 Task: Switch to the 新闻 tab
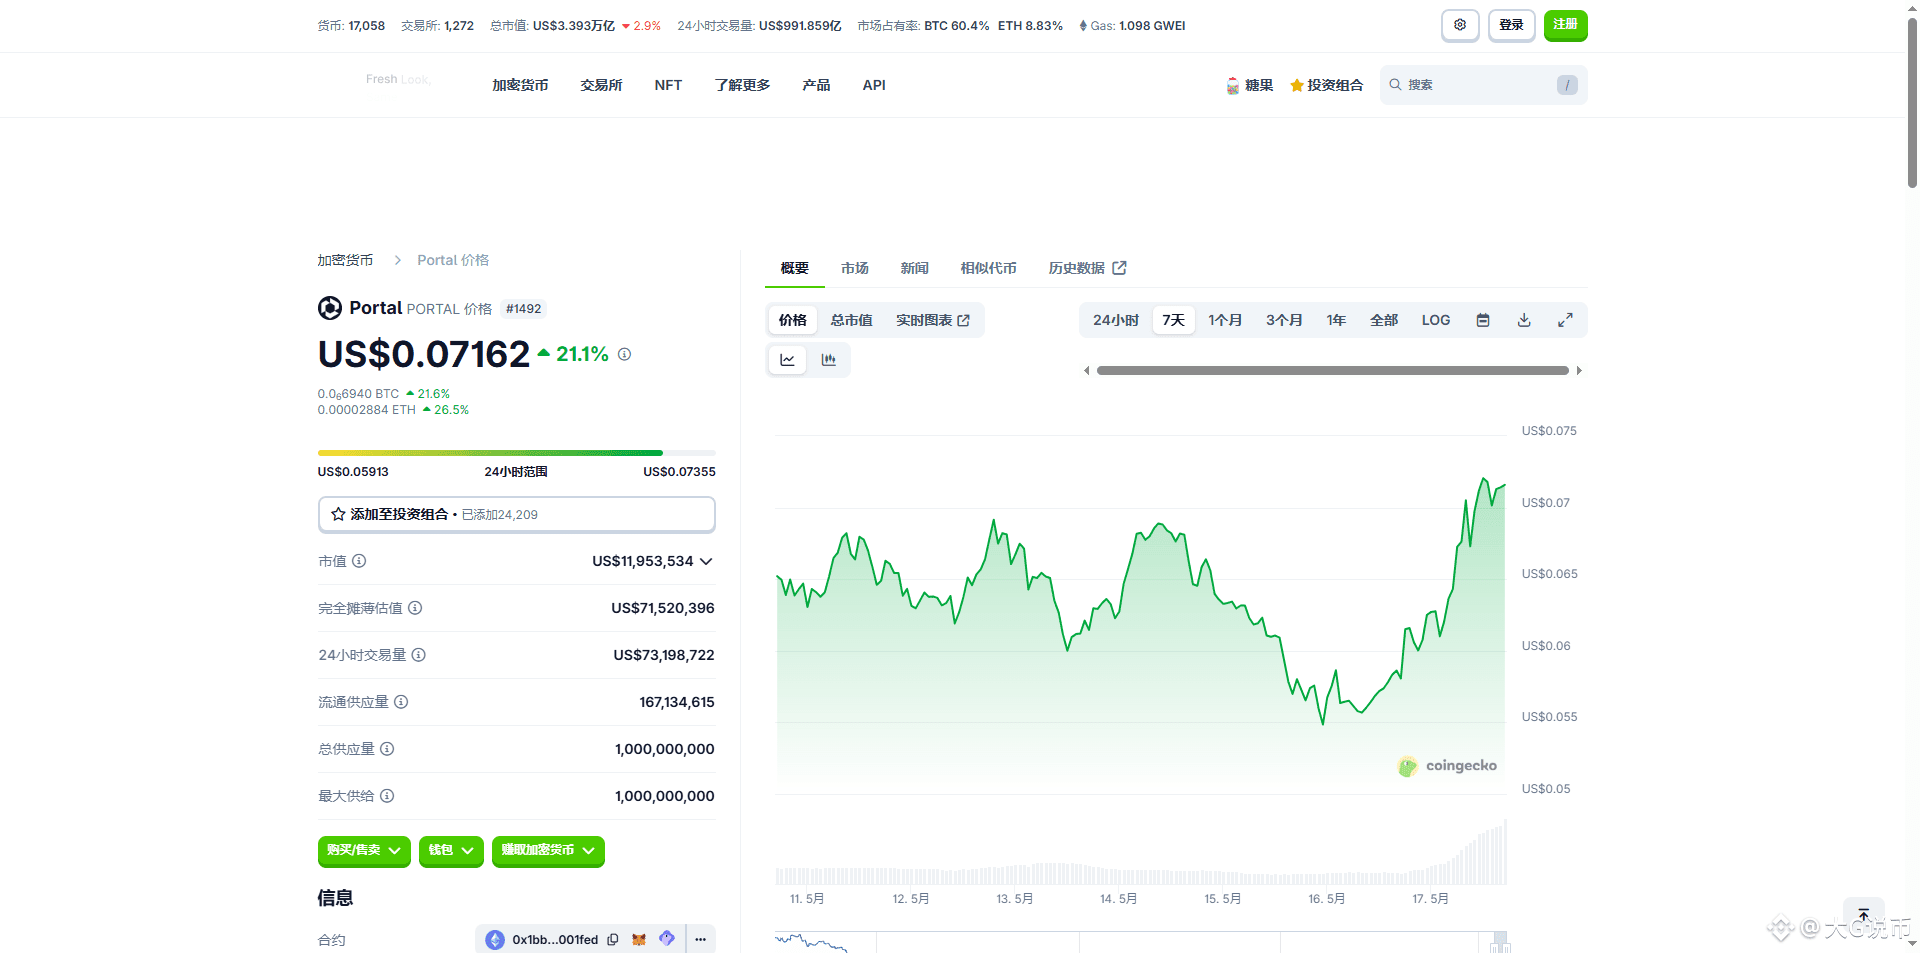click(914, 268)
